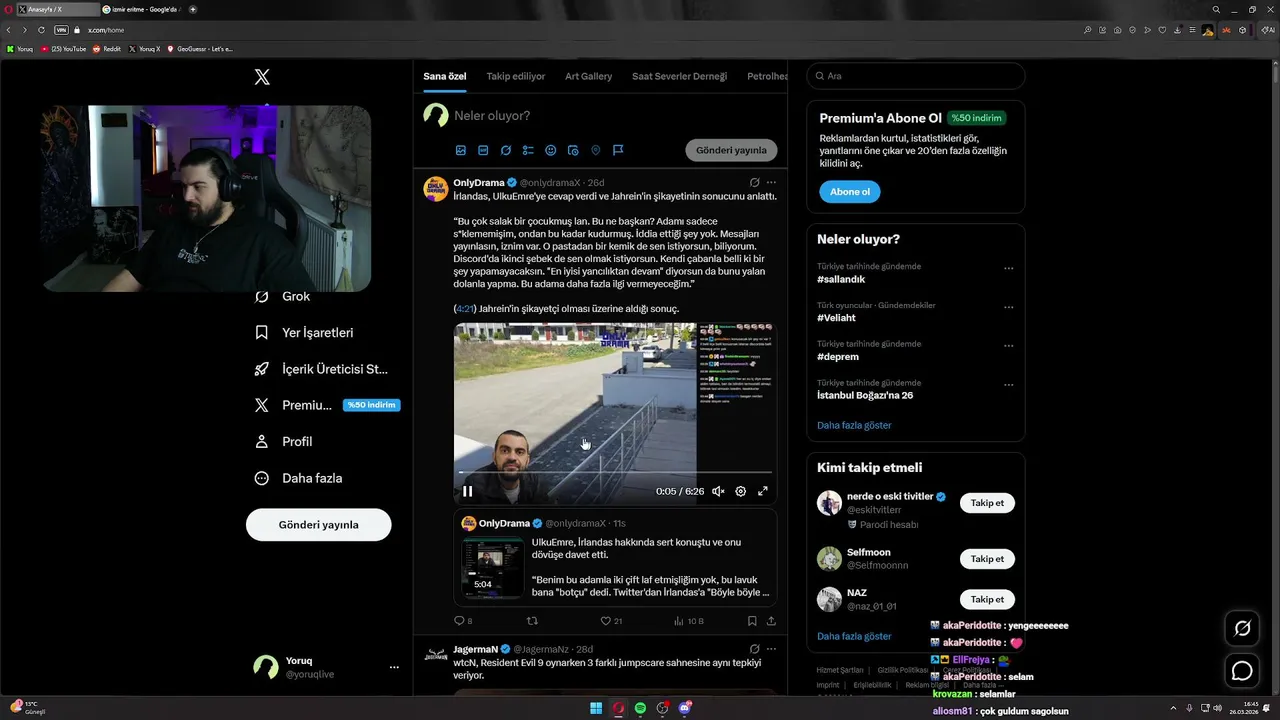Open İçerik Üreticisi Stüdyosu sidebar item
The image size is (1280, 720).
[x=321, y=369]
